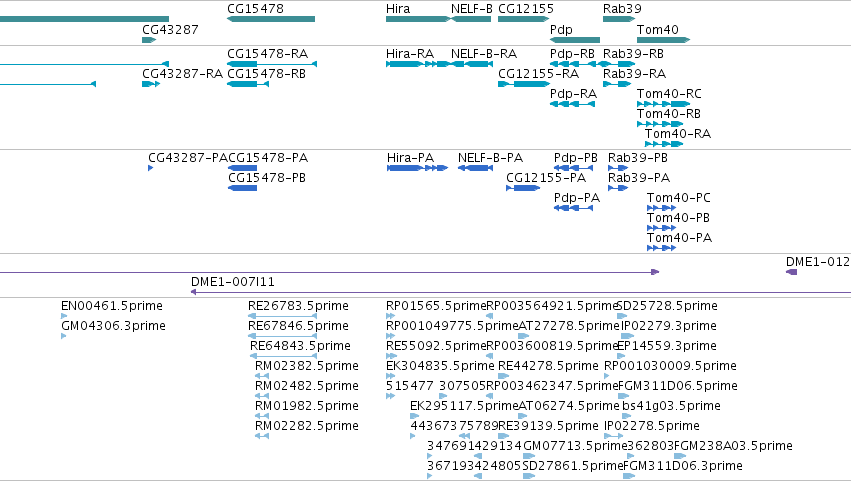The height and width of the screenshot is (481, 851).
Task: Open the Pdp-PA CDS label
Action: click(577, 198)
